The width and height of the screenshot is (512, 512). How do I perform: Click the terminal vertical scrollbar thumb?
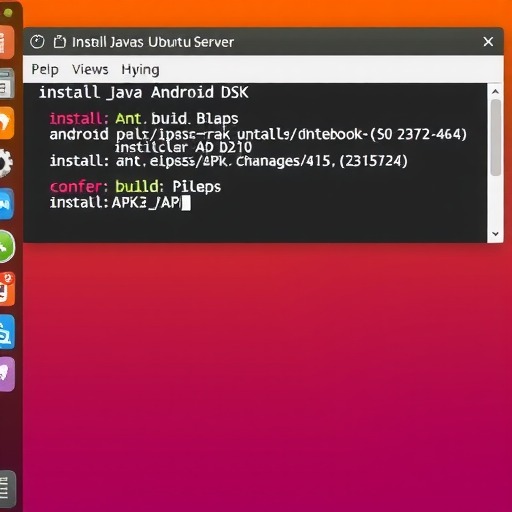tap(496, 137)
